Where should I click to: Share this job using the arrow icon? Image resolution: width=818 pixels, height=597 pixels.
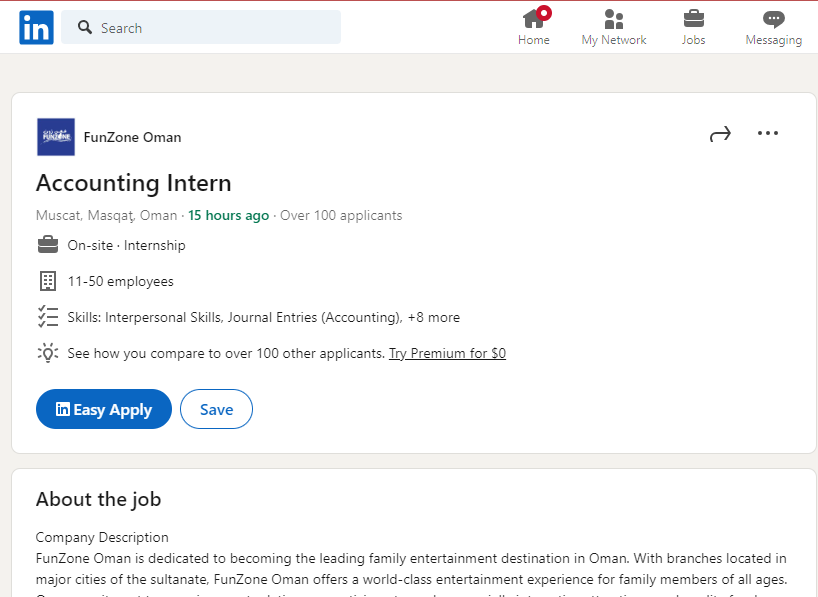(x=720, y=134)
